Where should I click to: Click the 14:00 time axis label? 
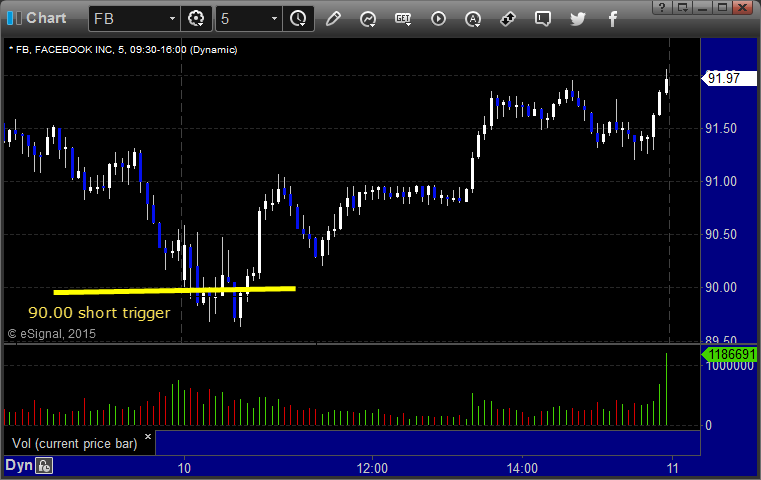tap(522, 468)
